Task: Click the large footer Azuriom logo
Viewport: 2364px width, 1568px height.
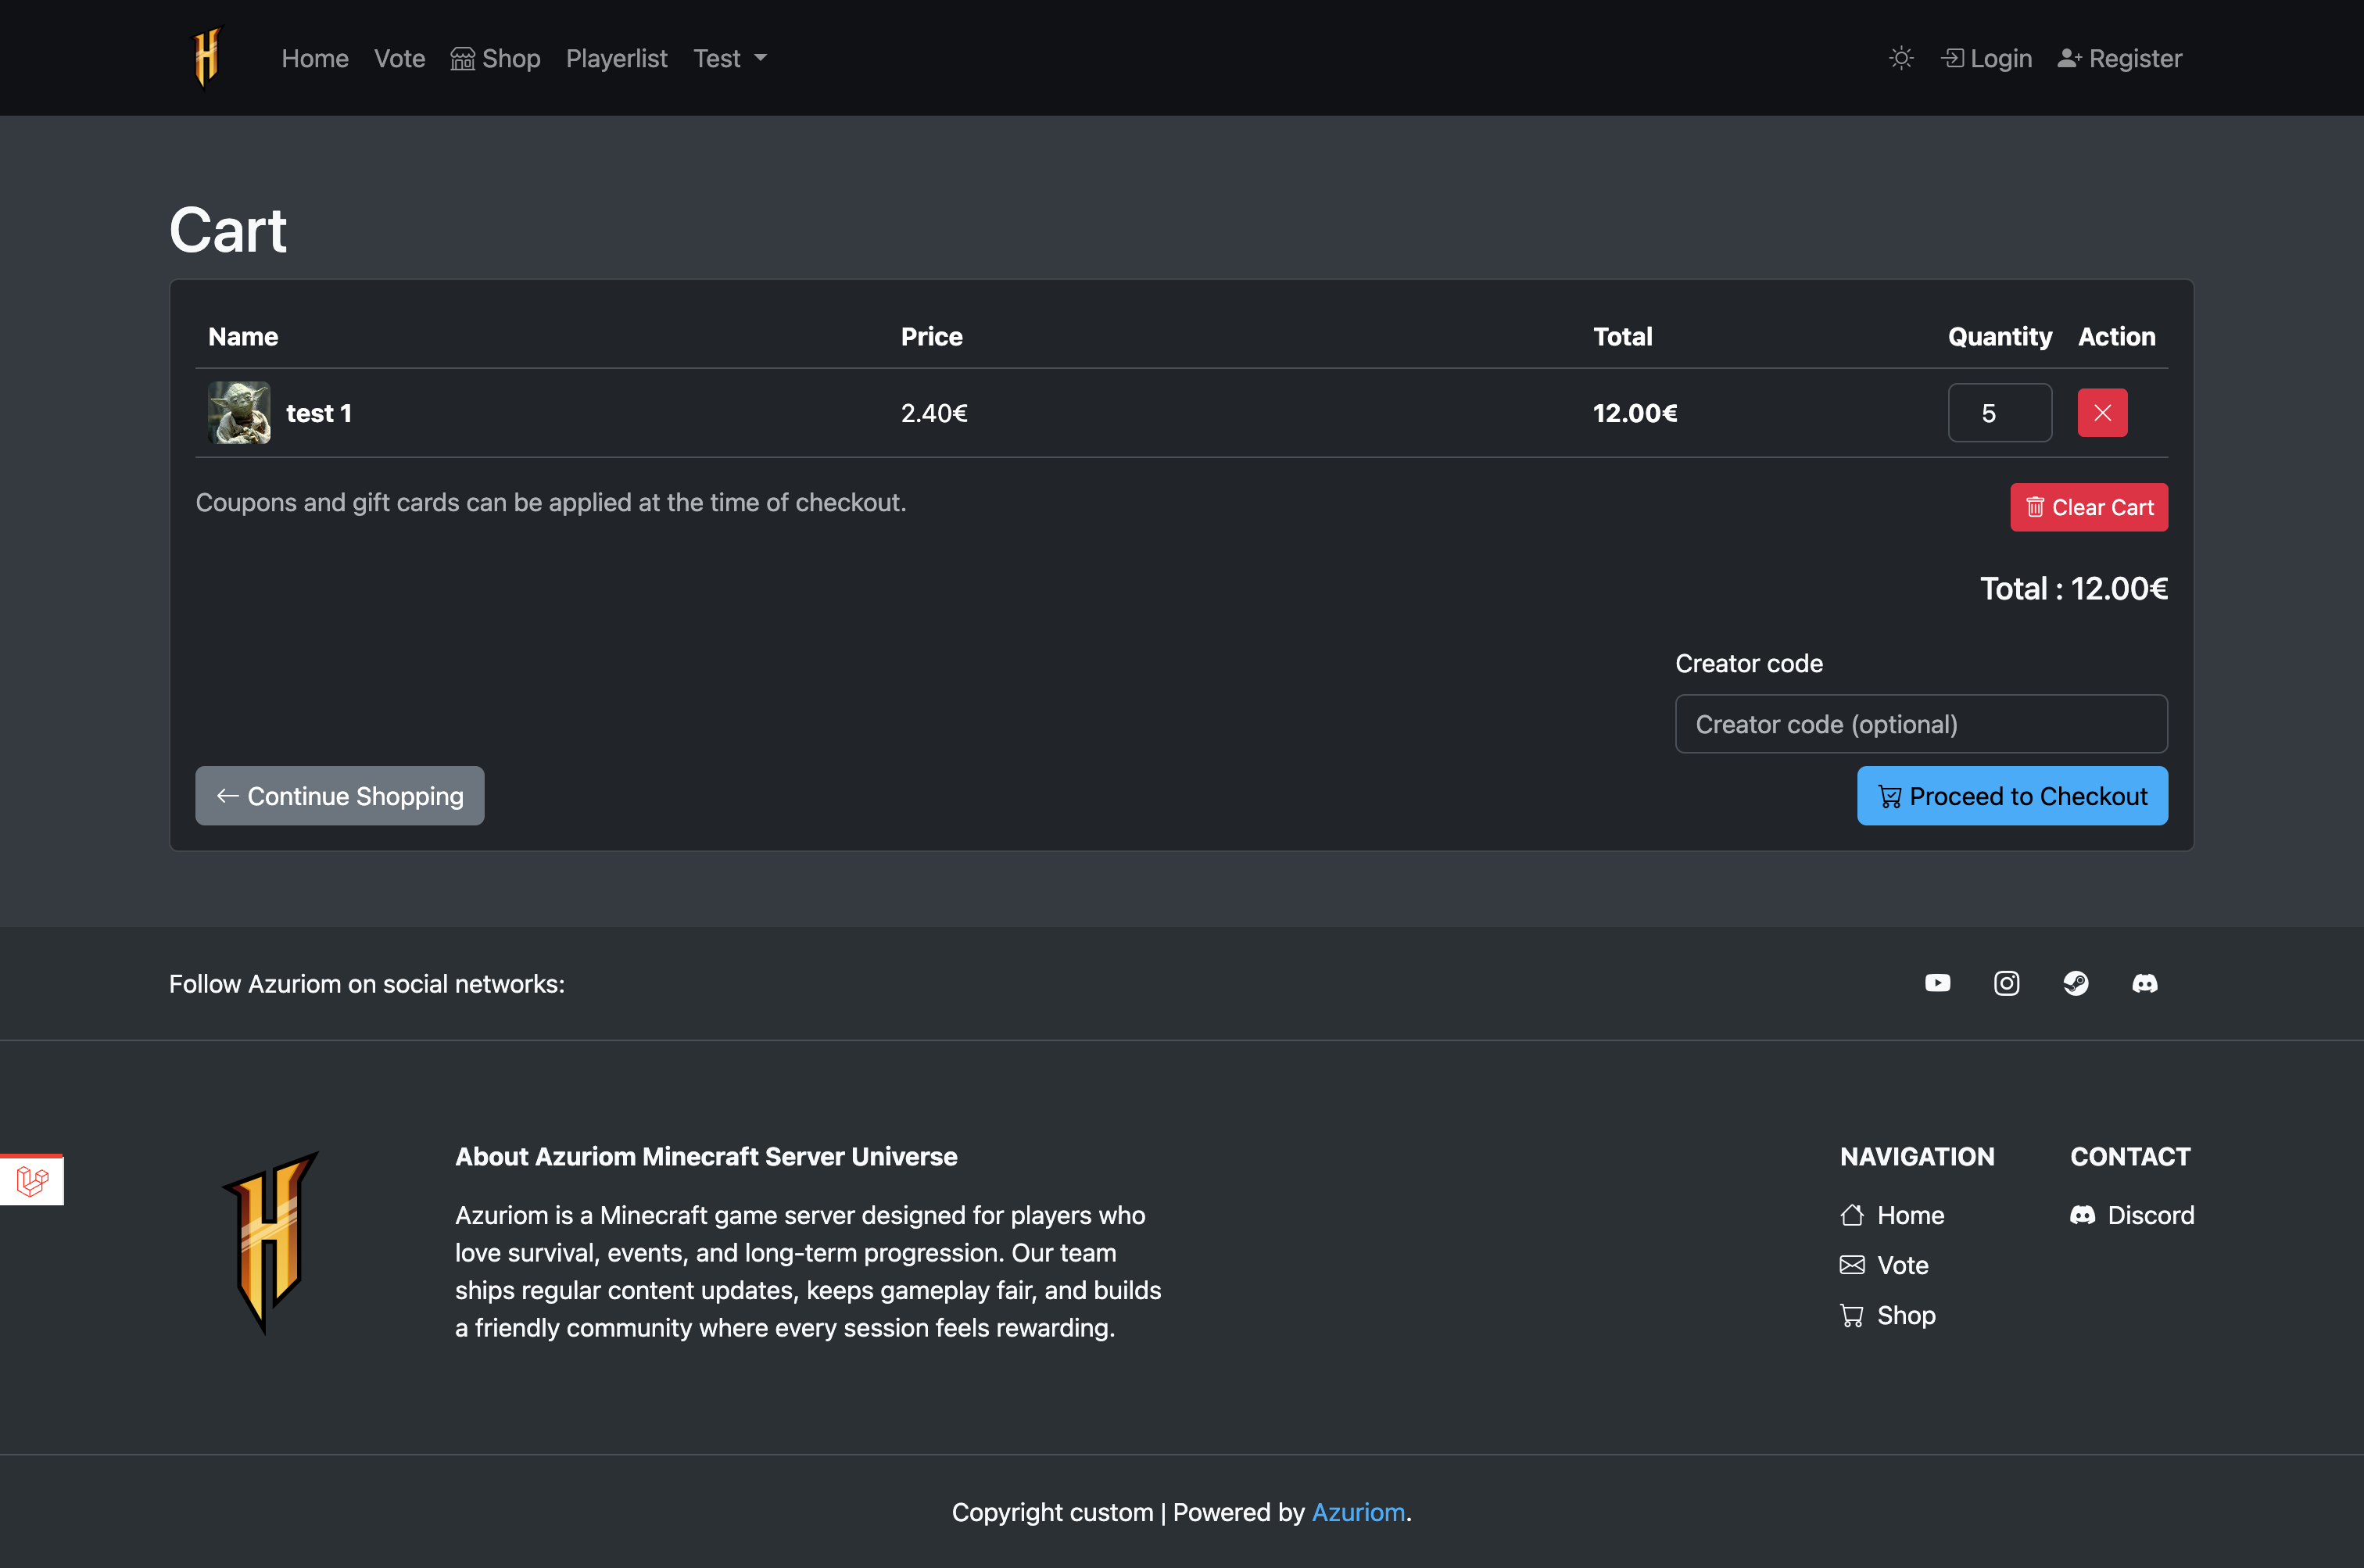Action: (270, 1241)
